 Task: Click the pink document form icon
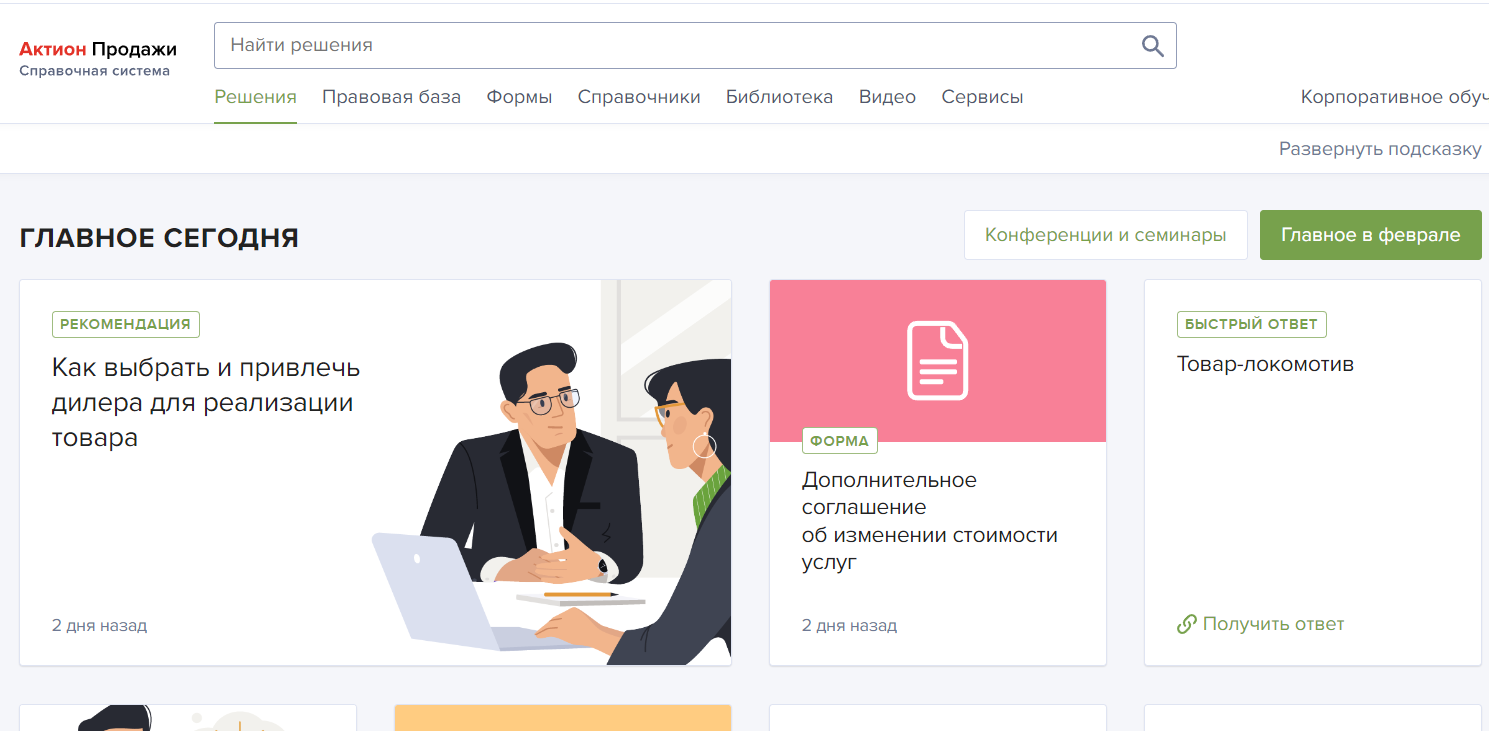coord(937,361)
